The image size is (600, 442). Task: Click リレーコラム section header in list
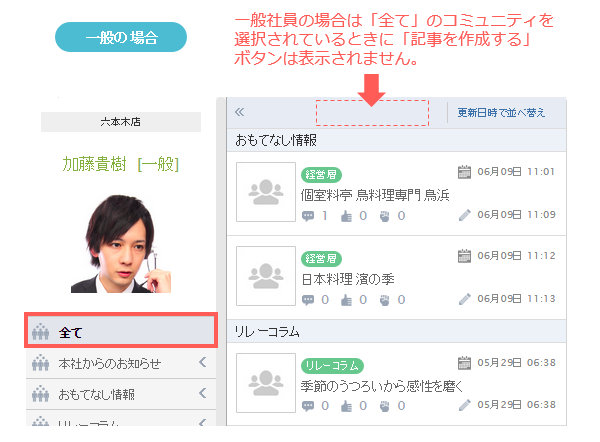click(x=396, y=331)
